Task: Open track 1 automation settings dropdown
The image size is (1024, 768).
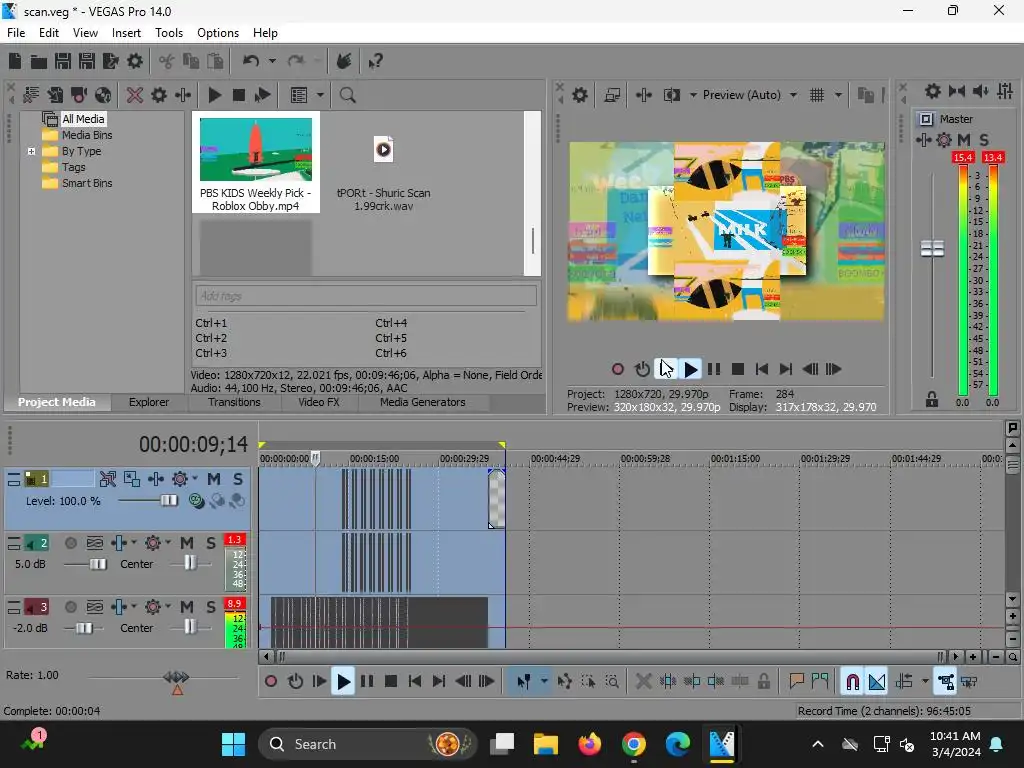Action: 195,479
